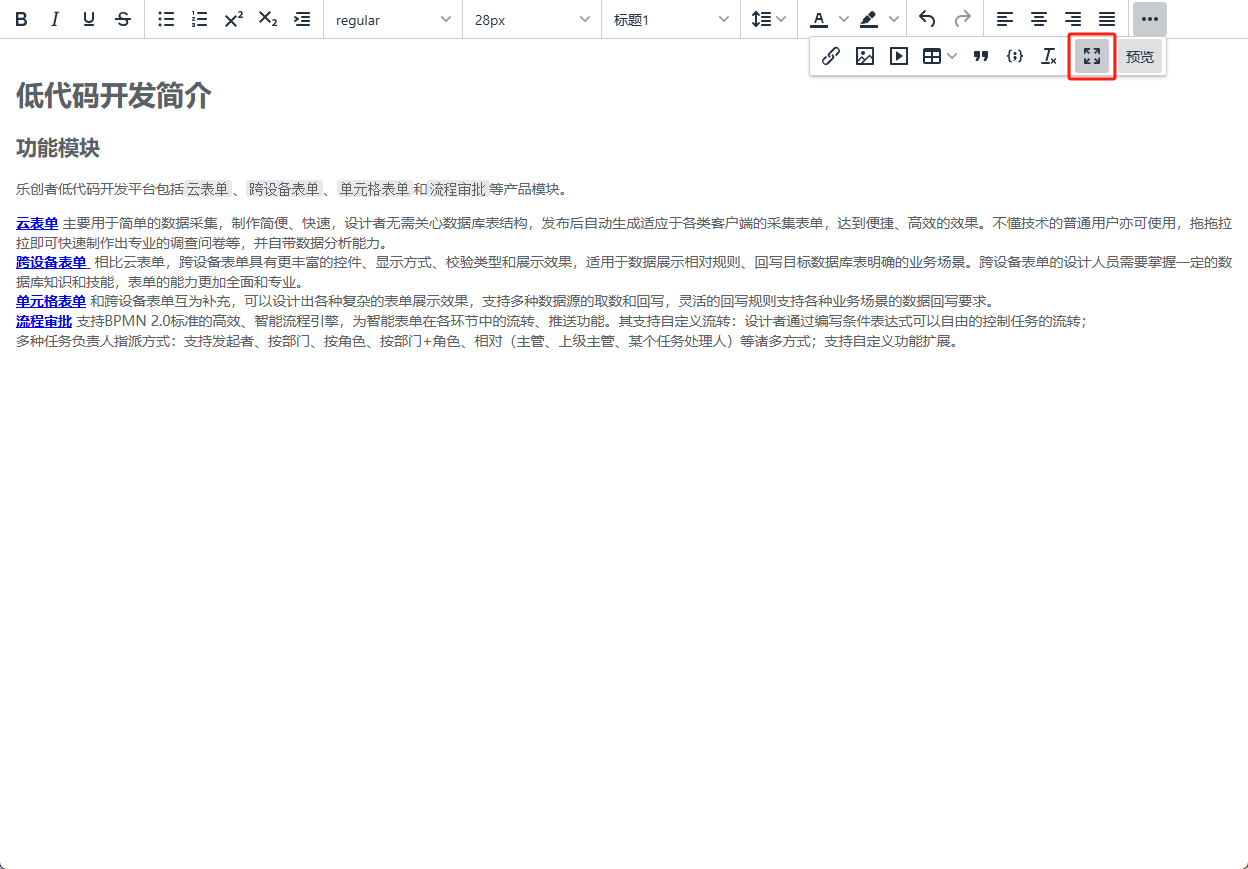
Task: Insert a code block
Action: pos(1015,57)
